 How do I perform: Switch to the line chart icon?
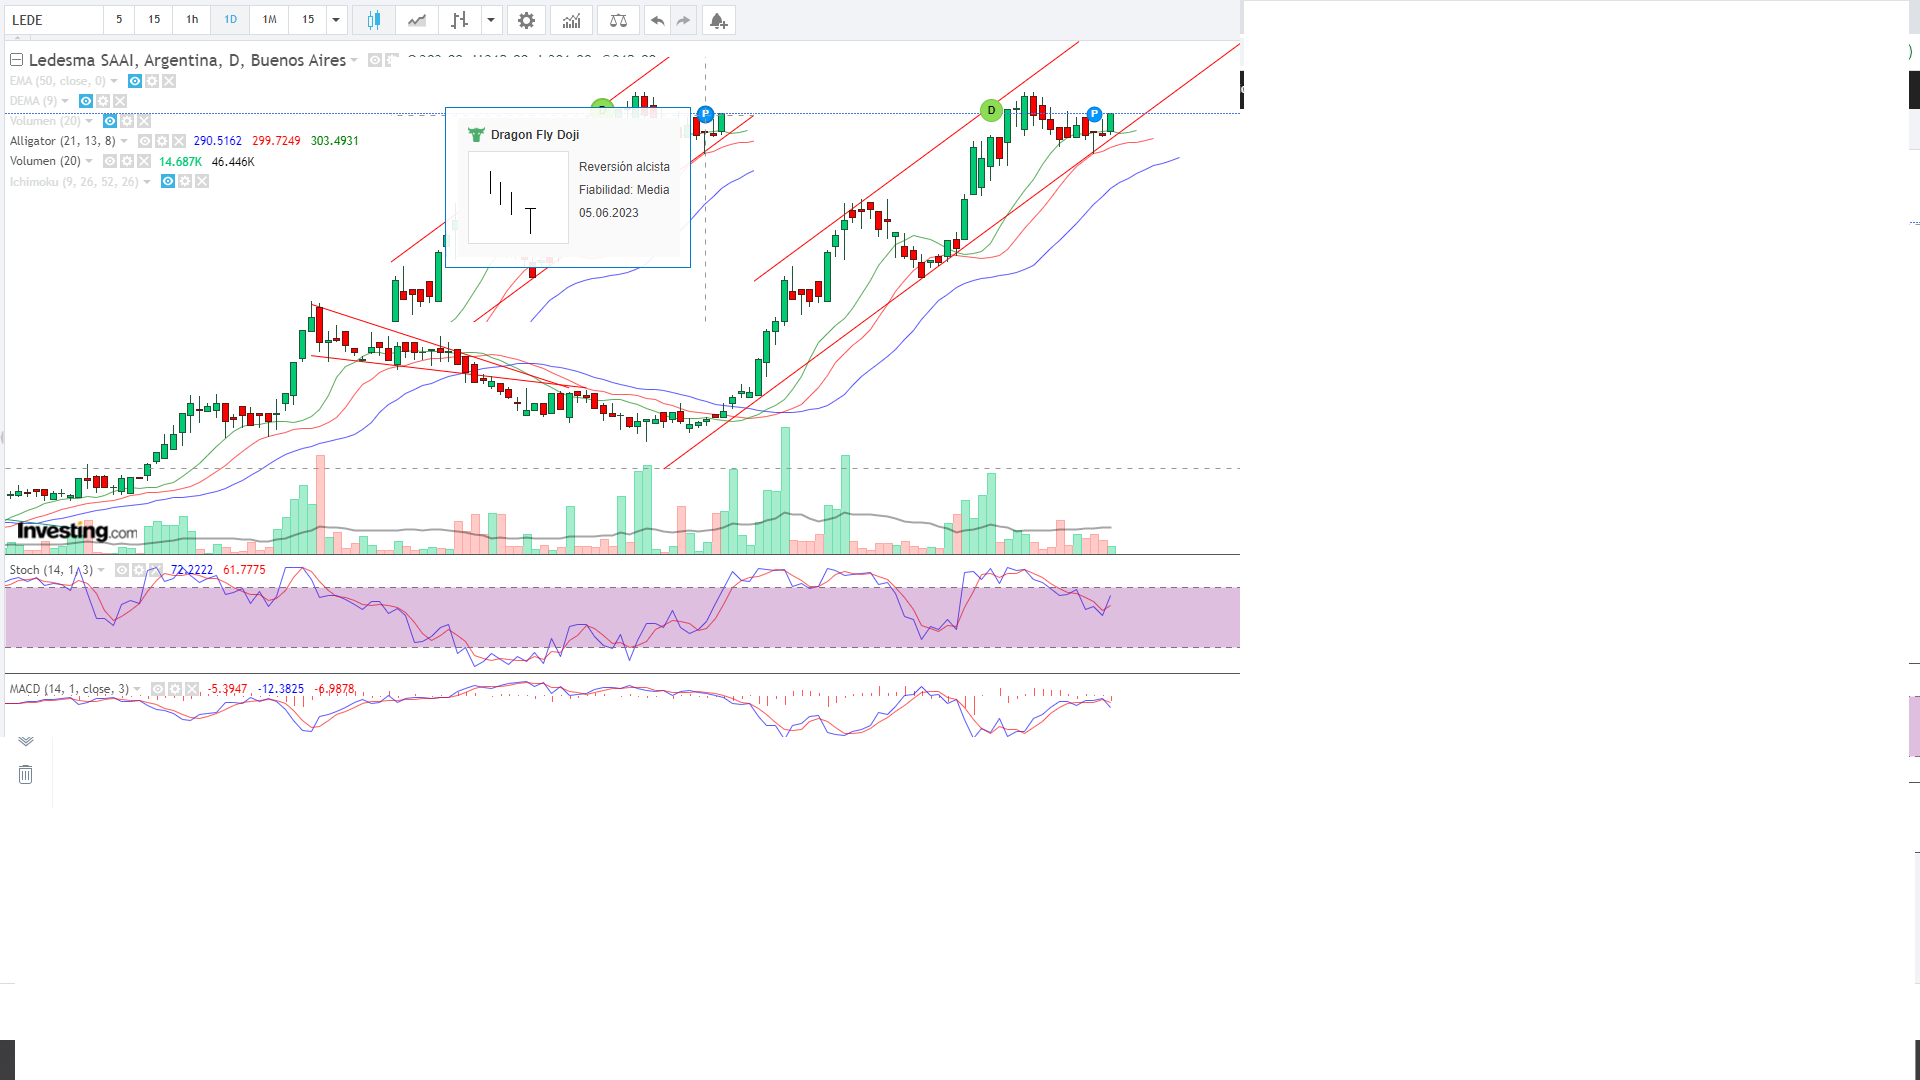click(417, 20)
